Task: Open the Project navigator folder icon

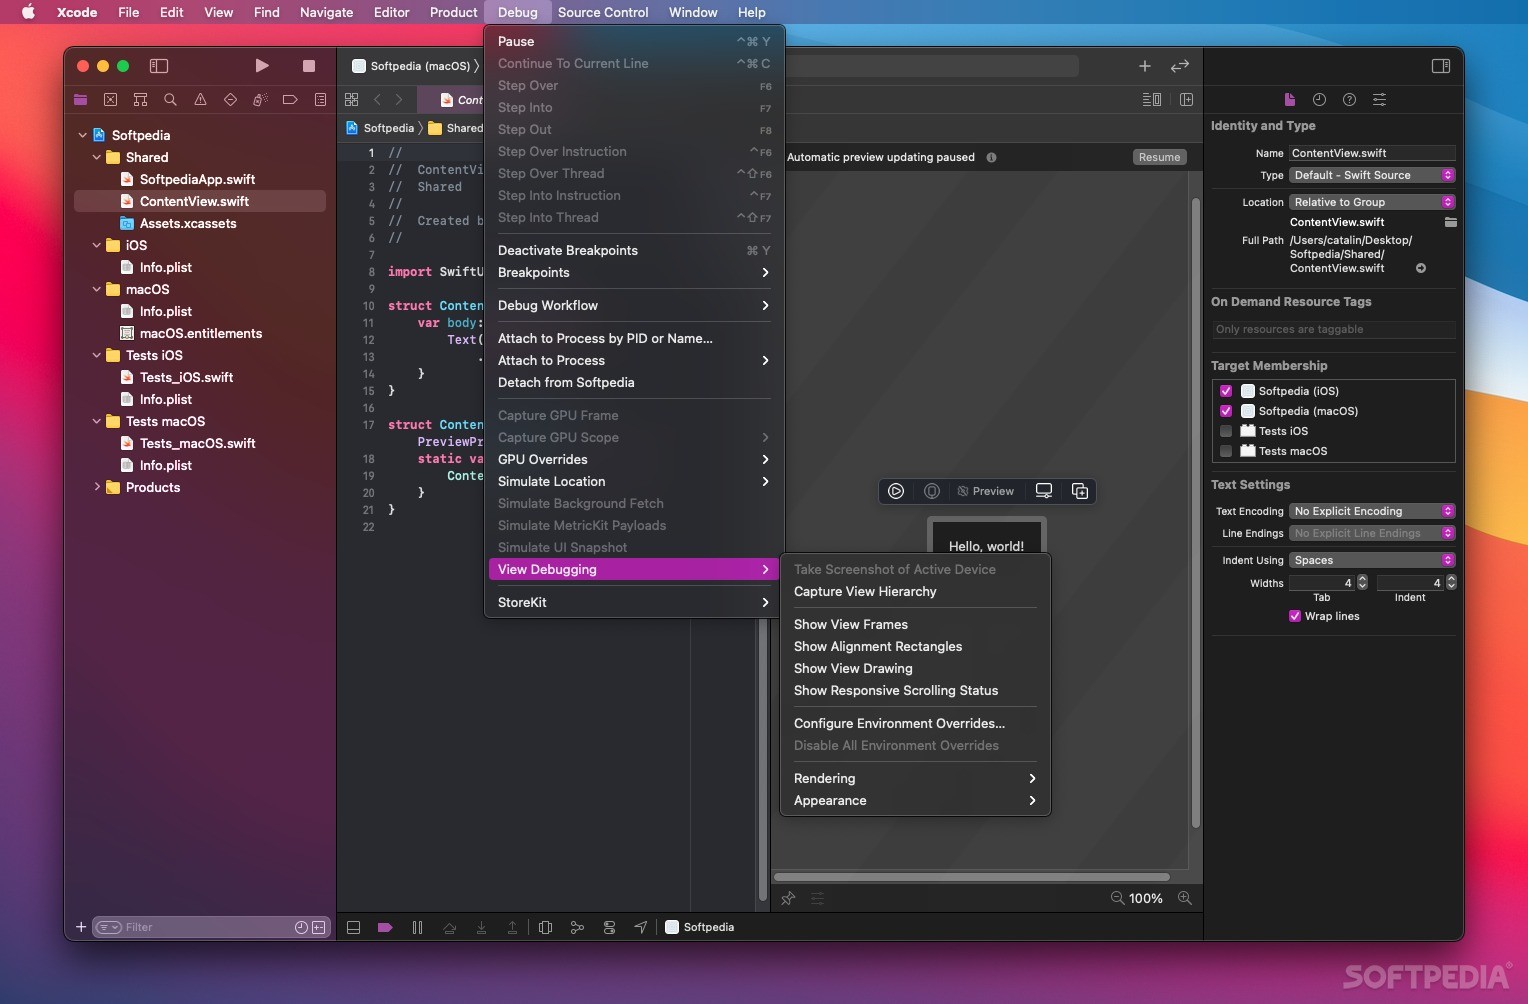Action: (81, 100)
